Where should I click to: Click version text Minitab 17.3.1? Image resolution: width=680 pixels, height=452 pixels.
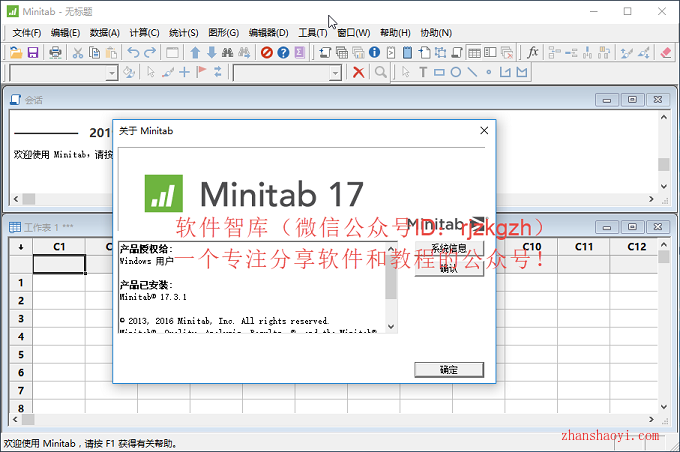pyautogui.click(x=153, y=297)
